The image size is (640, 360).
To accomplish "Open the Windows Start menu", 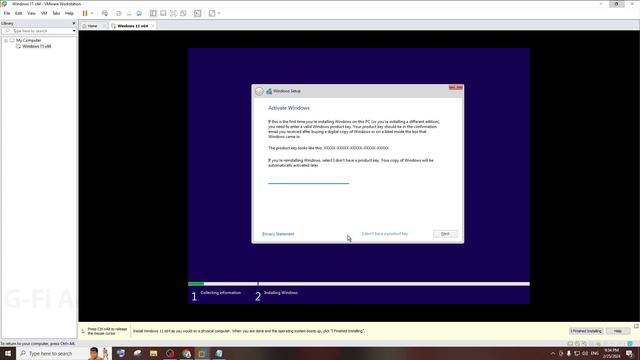I will pos(8,353).
